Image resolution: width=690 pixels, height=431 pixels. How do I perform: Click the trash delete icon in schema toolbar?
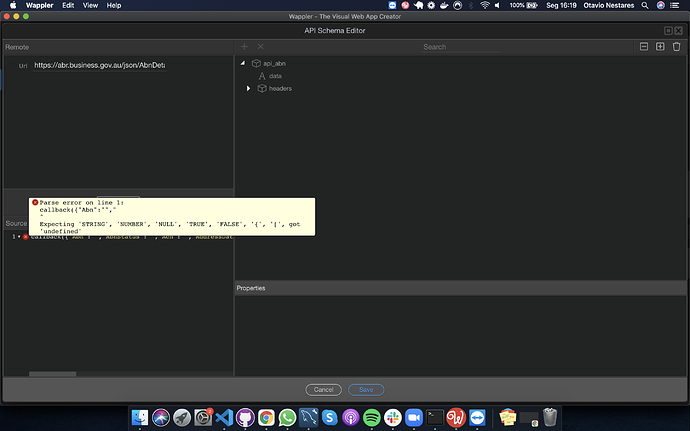[676, 47]
